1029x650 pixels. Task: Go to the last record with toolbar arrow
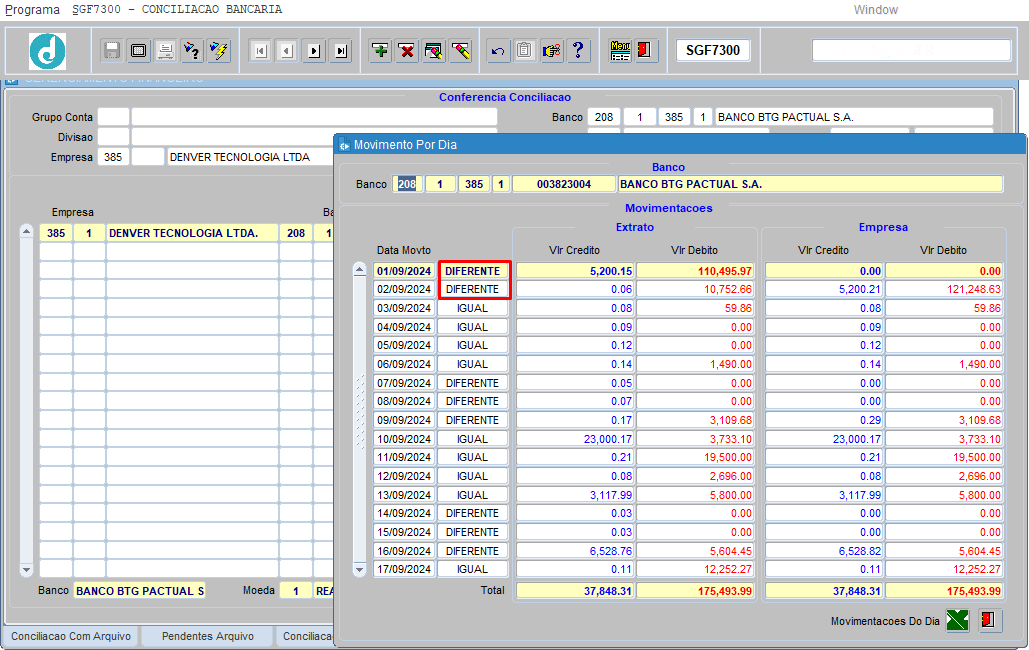[341, 51]
